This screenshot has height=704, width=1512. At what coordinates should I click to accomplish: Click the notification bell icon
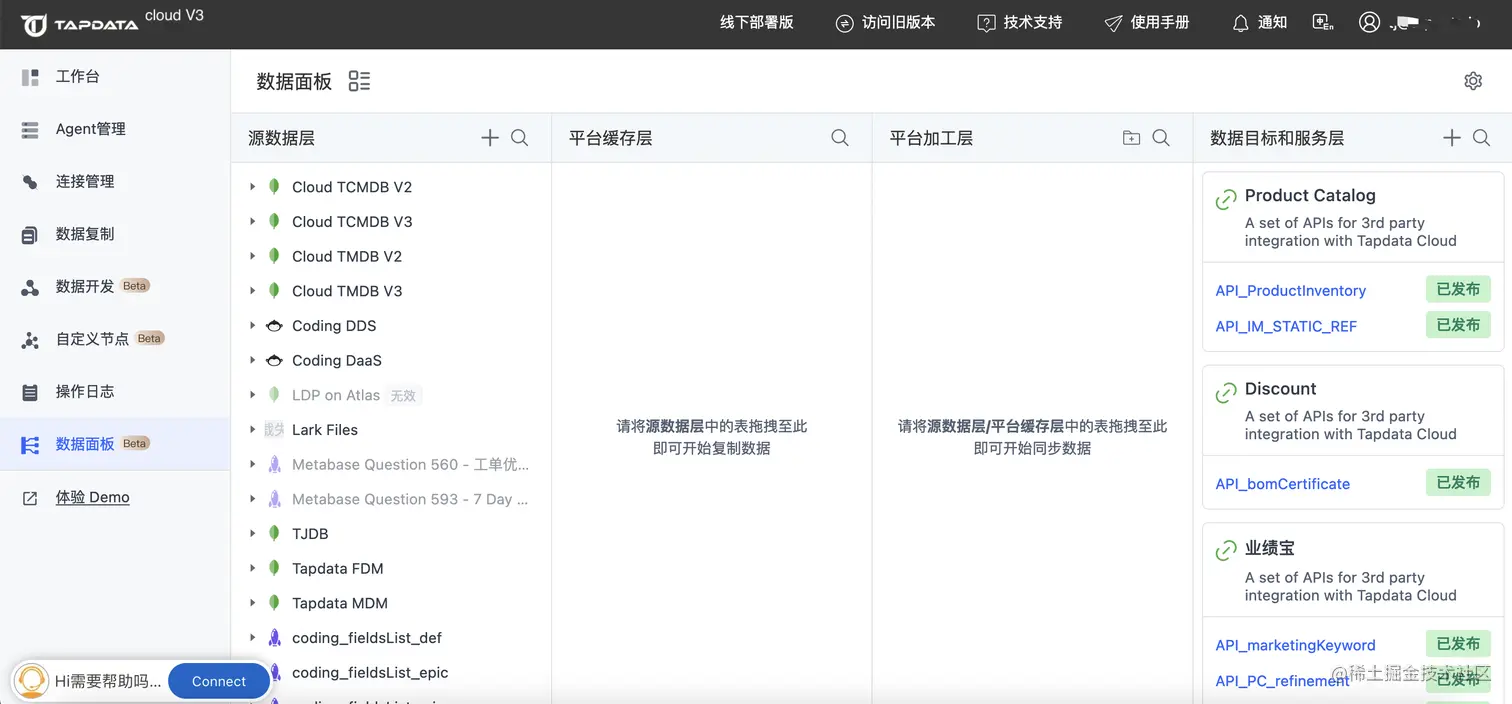pyautogui.click(x=1240, y=23)
